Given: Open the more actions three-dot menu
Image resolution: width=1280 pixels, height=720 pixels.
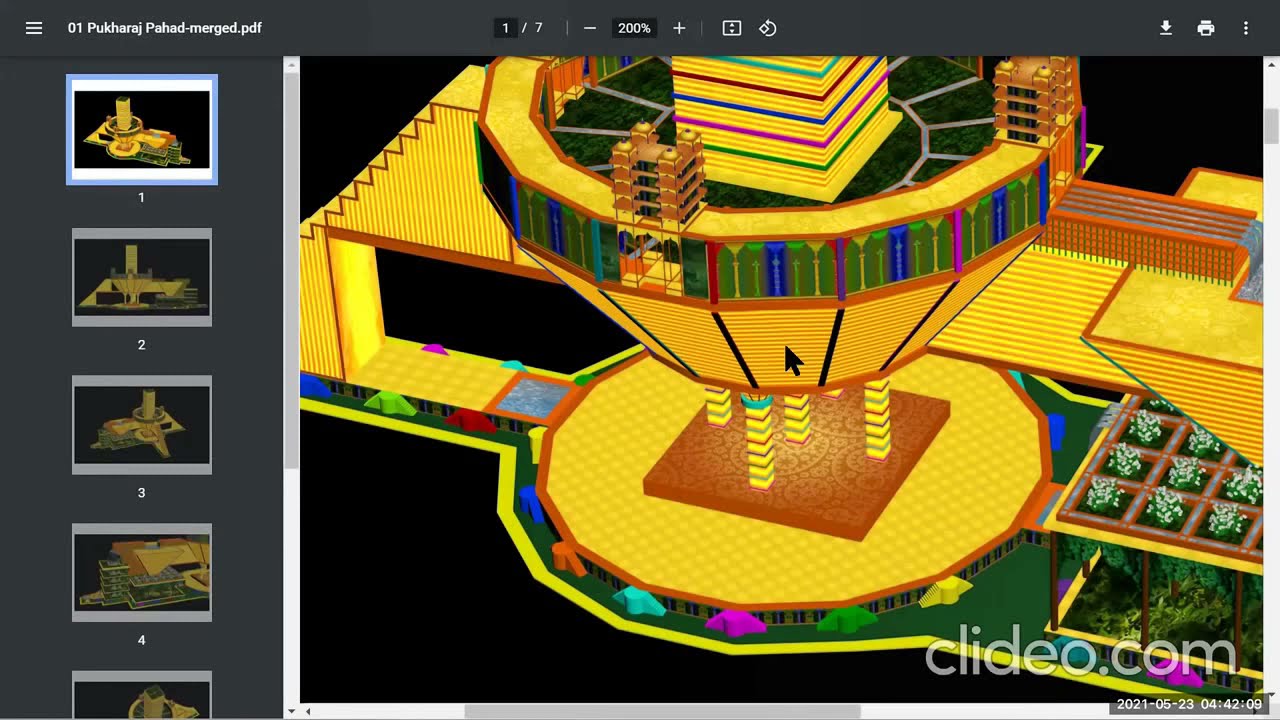Looking at the screenshot, I should (1246, 28).
